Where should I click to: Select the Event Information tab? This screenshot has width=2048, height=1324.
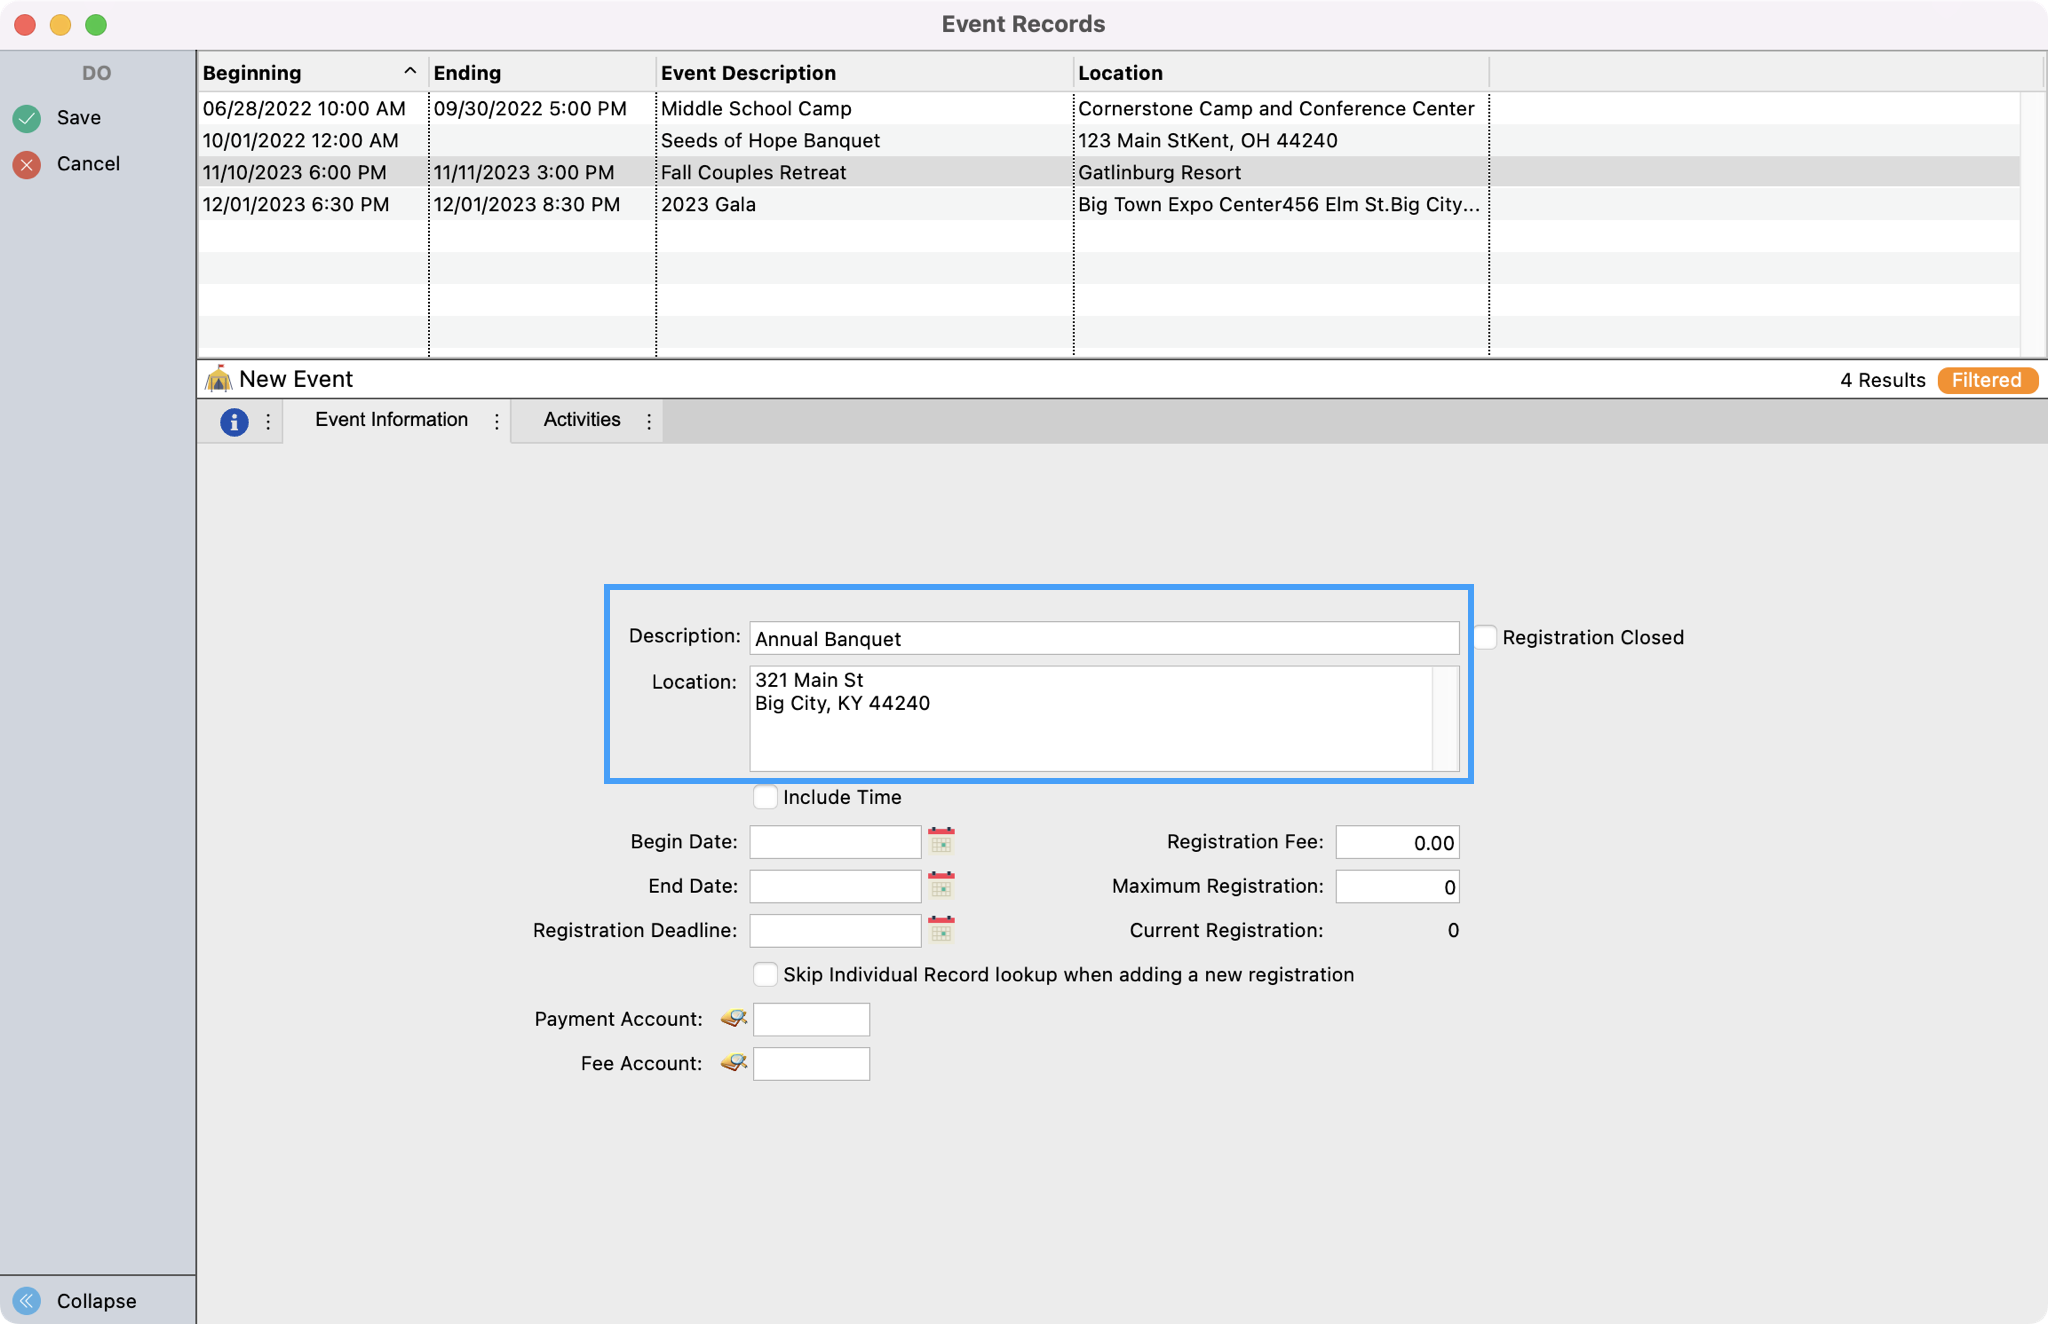click(x=391, y=420)
